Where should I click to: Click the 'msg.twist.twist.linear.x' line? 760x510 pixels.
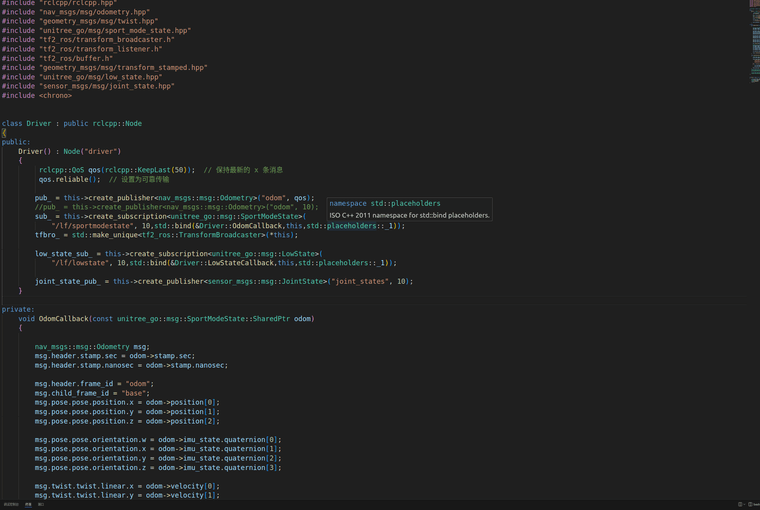click(x=127, y=487)
